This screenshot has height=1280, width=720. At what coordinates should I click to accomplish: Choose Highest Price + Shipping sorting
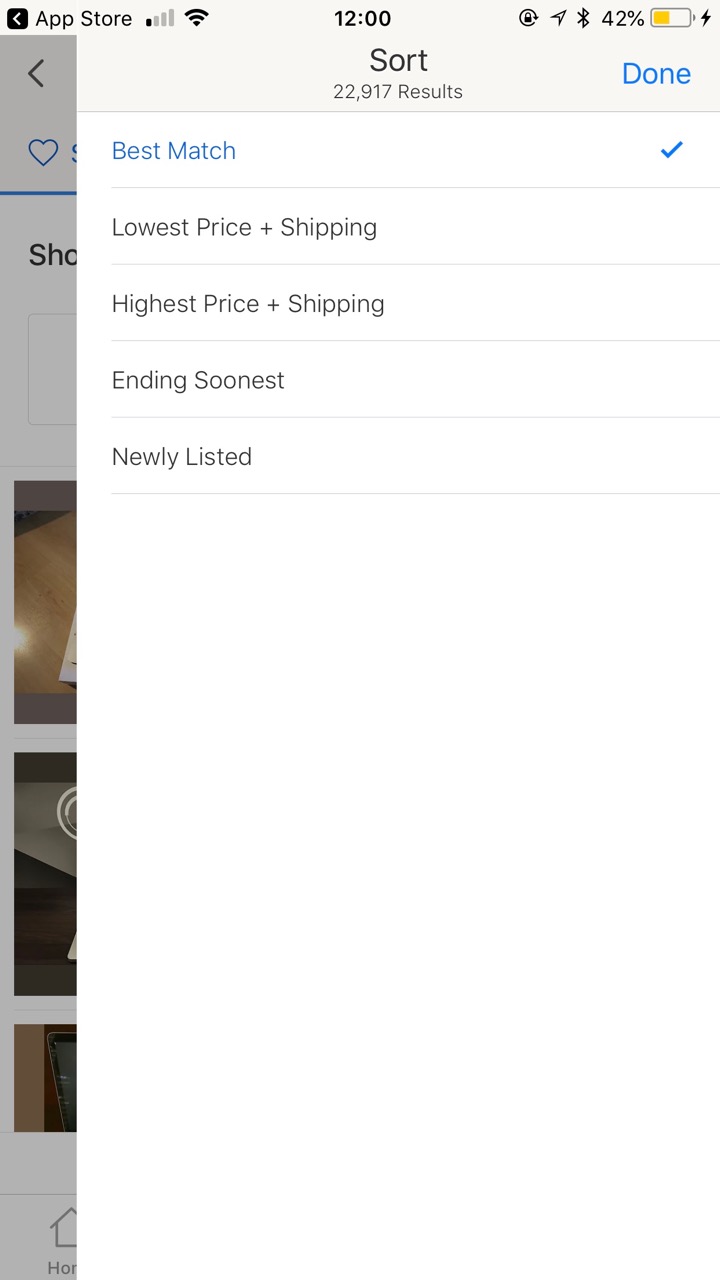248,304
